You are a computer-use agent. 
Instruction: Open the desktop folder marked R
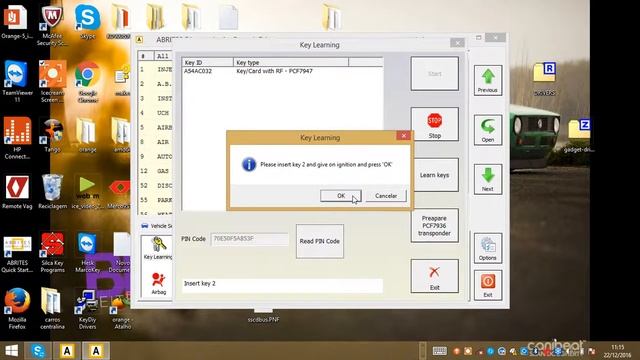point(544,80)
